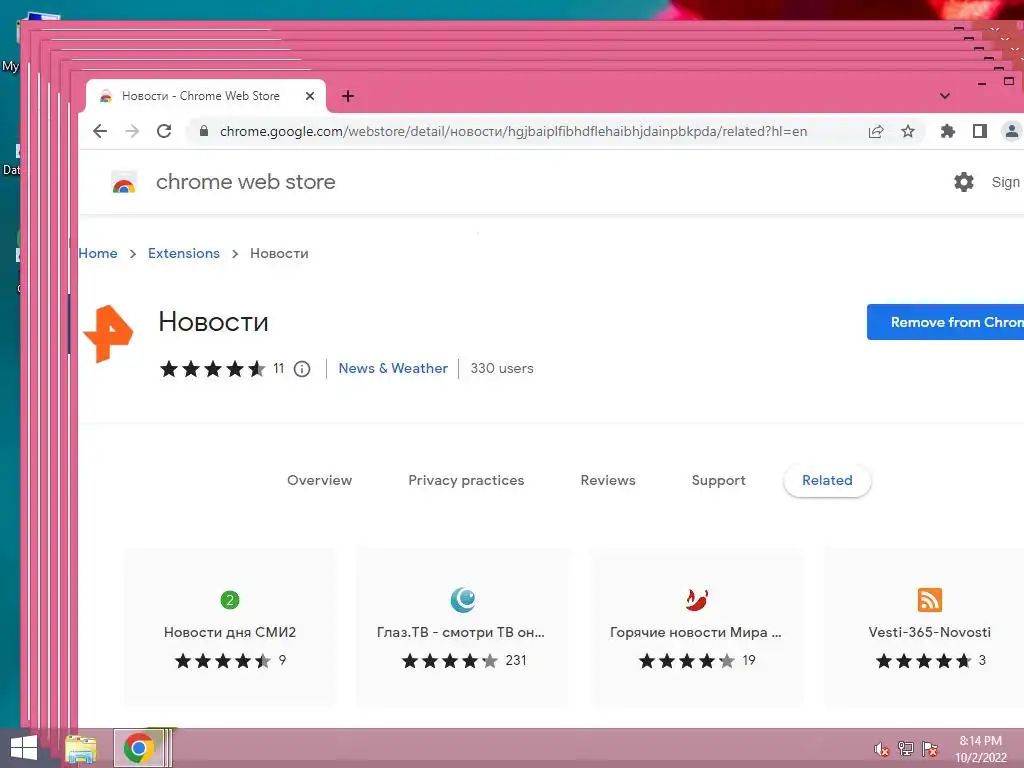Viewport: 1024px width, 768px height.
Task: Open the News & Weather category
Action: [x=393, y=368]
